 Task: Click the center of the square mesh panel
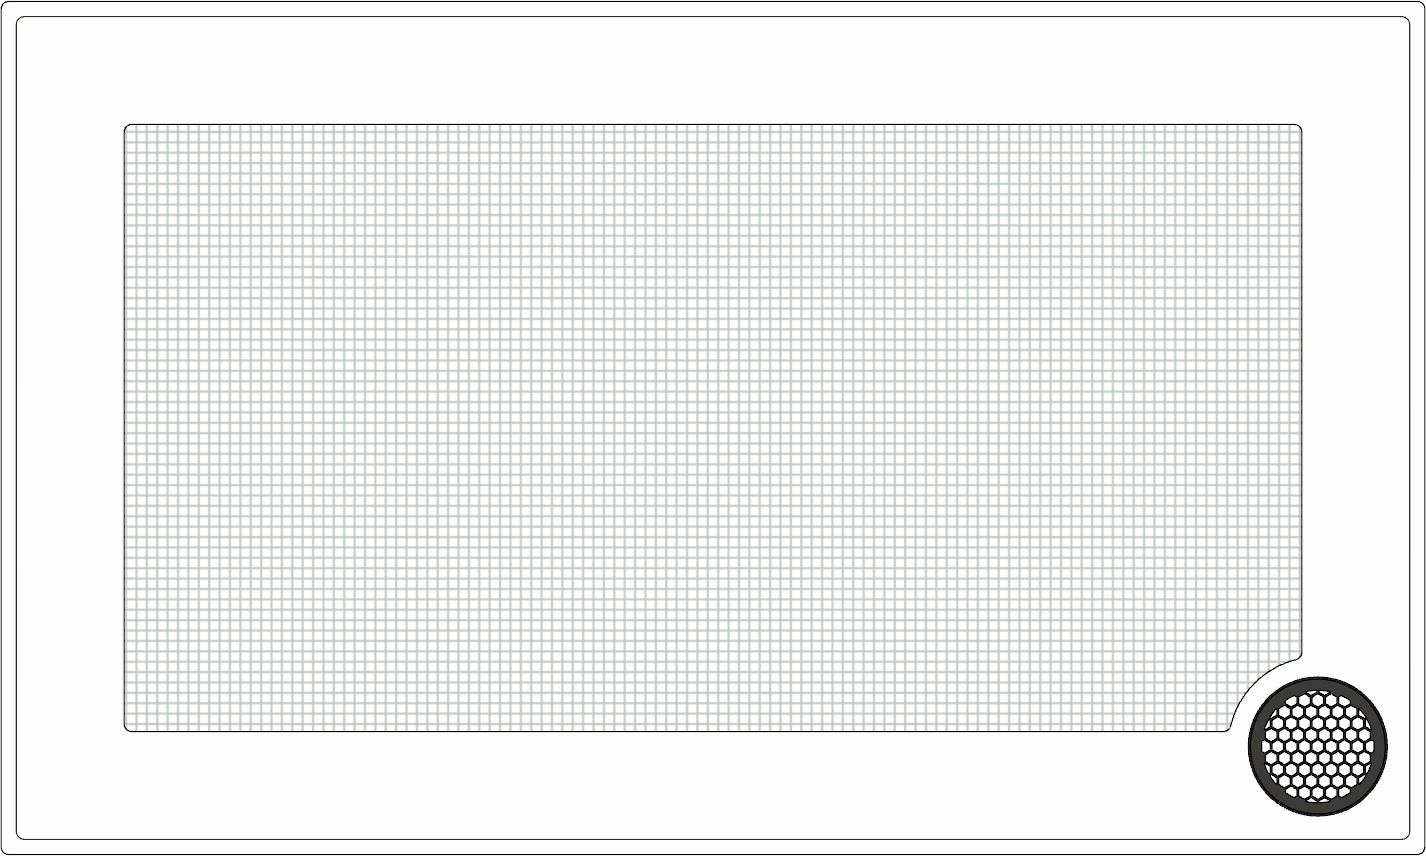713,428
